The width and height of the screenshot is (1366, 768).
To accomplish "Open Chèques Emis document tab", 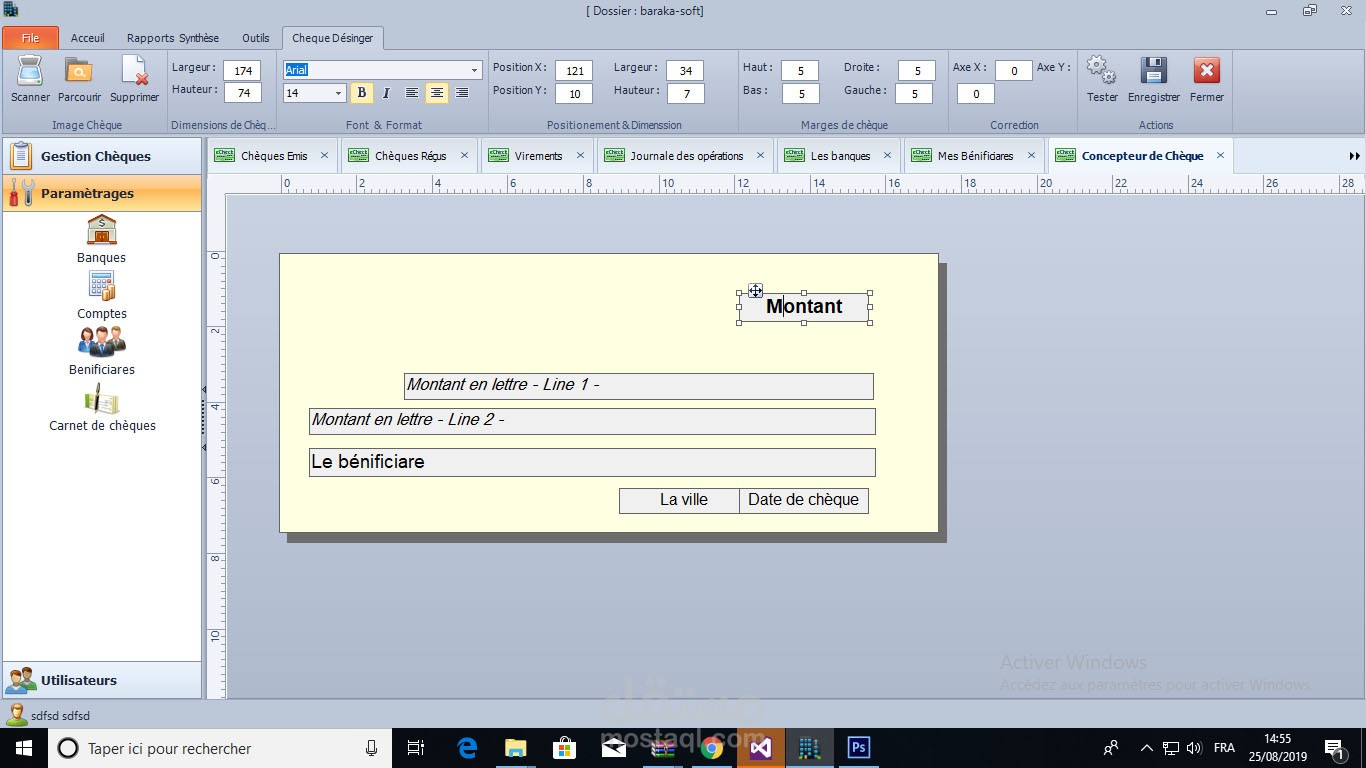I will click(274, 156).
